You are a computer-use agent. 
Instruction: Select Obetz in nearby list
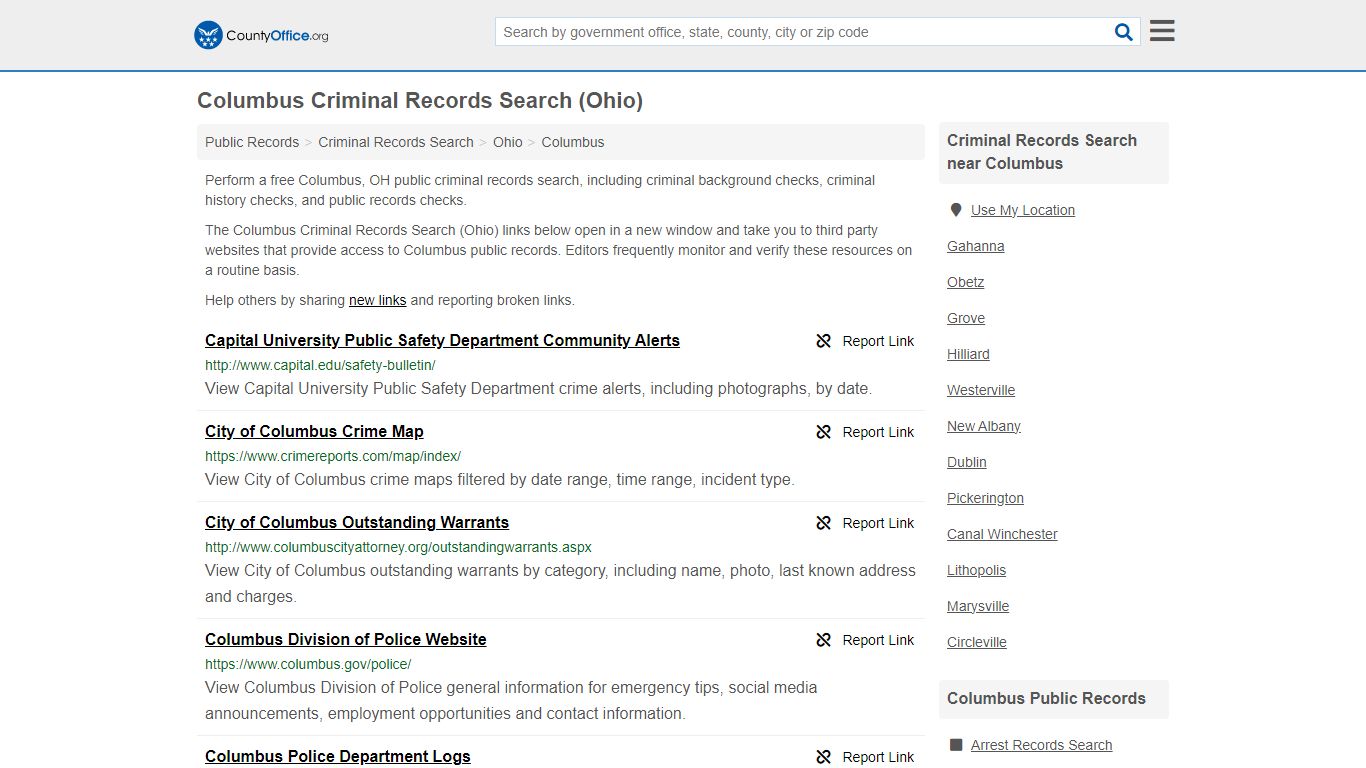(x=966, y=282)
